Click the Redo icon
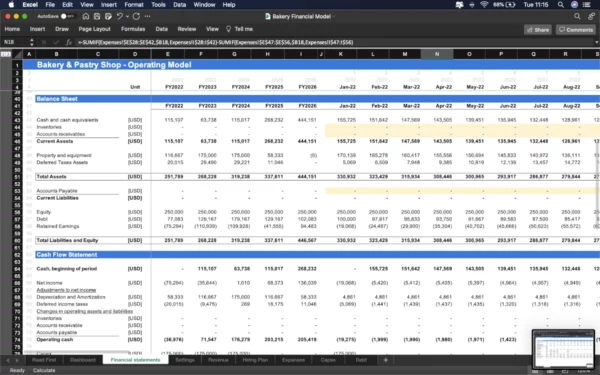 pyautogui.click(x=136, y=16)
